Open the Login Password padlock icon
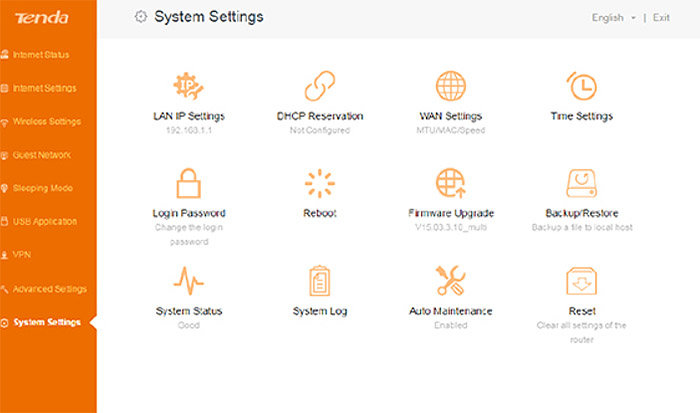Image resolution: width=700 pixels, height=413 pixels. pyautogui.click(x=188, y=183)
